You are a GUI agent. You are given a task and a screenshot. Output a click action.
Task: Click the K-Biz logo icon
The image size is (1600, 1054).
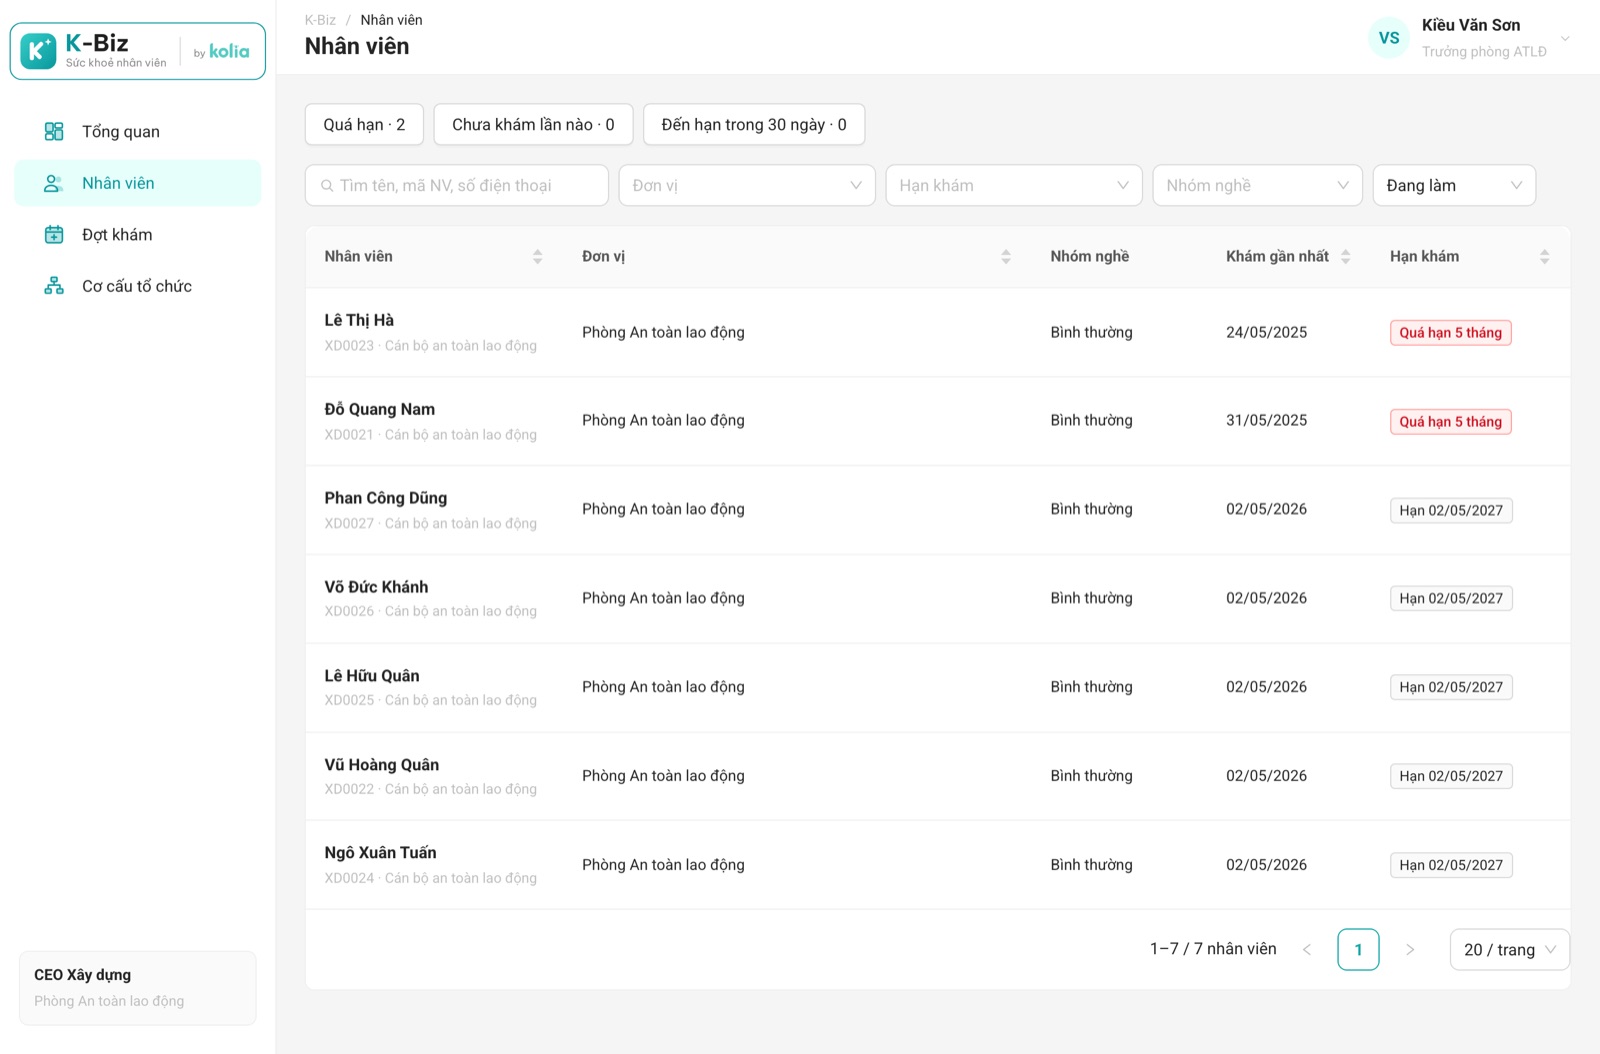[38, 51]
